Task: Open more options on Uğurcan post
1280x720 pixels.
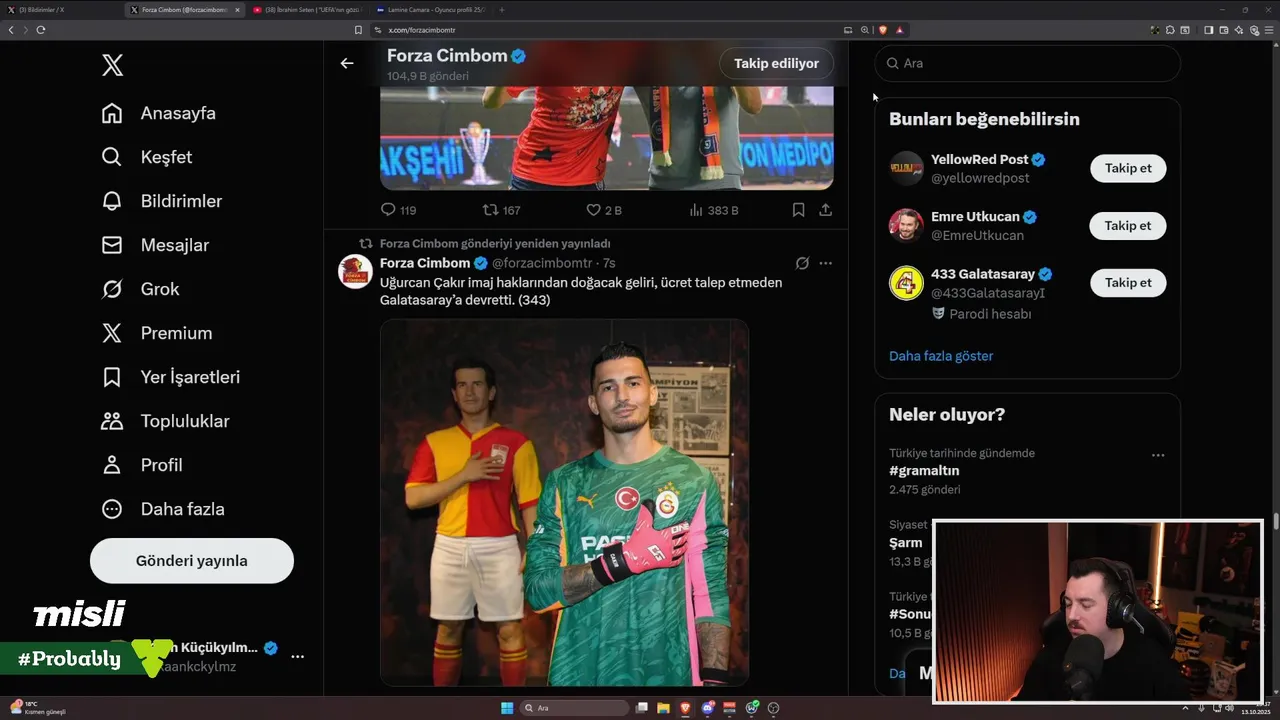Action: click(x=826, y=263)
